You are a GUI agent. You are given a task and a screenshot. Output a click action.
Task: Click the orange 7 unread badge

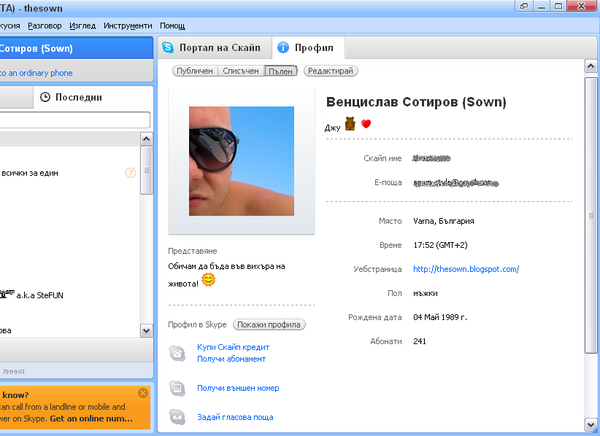[x=130, y=173]
